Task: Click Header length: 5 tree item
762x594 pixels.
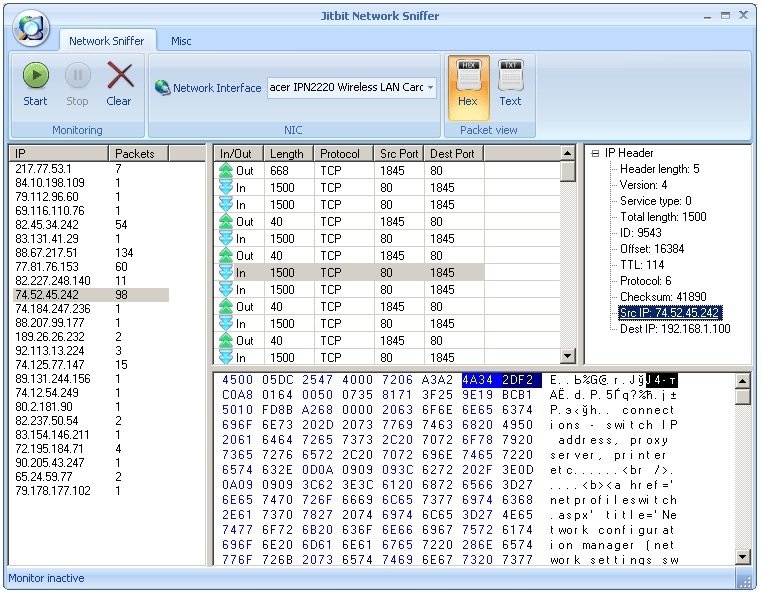Action: tap(659, 169)
